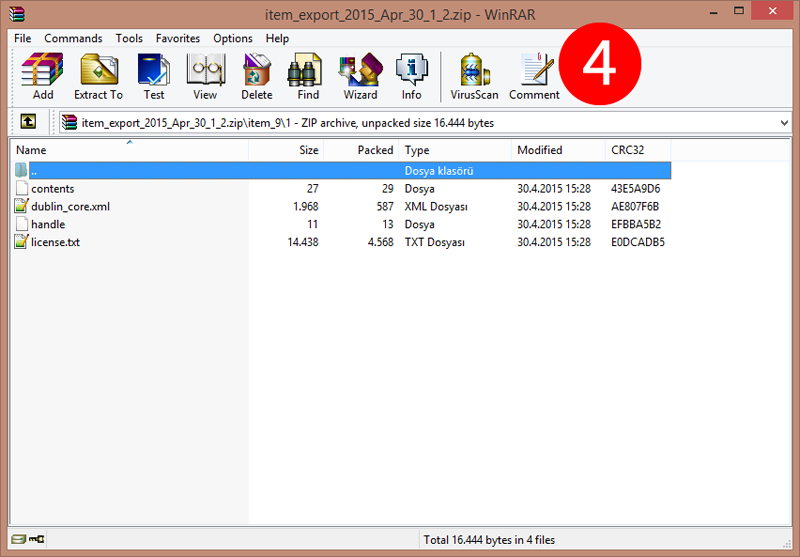Image resolution: width=800 pixels, height=557 pixels.
Task: Select the '..' parent folder name
Action: click(34, 171)
